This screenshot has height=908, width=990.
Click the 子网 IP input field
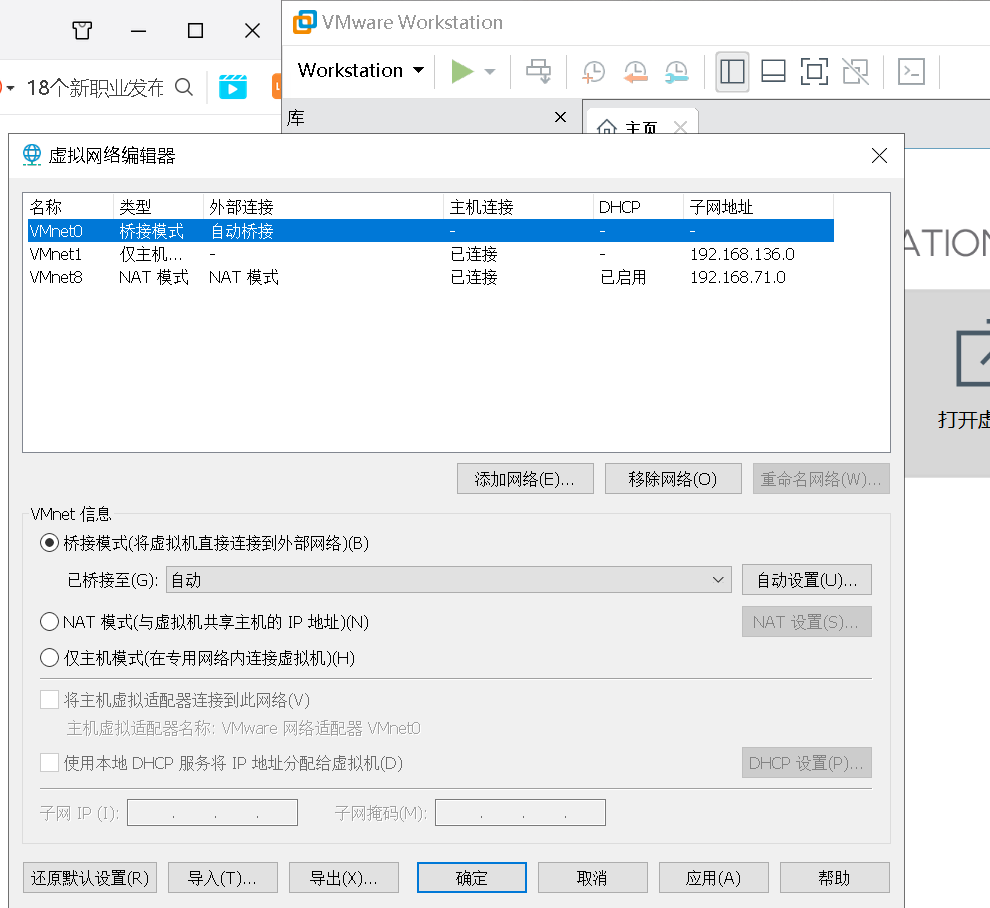coord(212,813)
